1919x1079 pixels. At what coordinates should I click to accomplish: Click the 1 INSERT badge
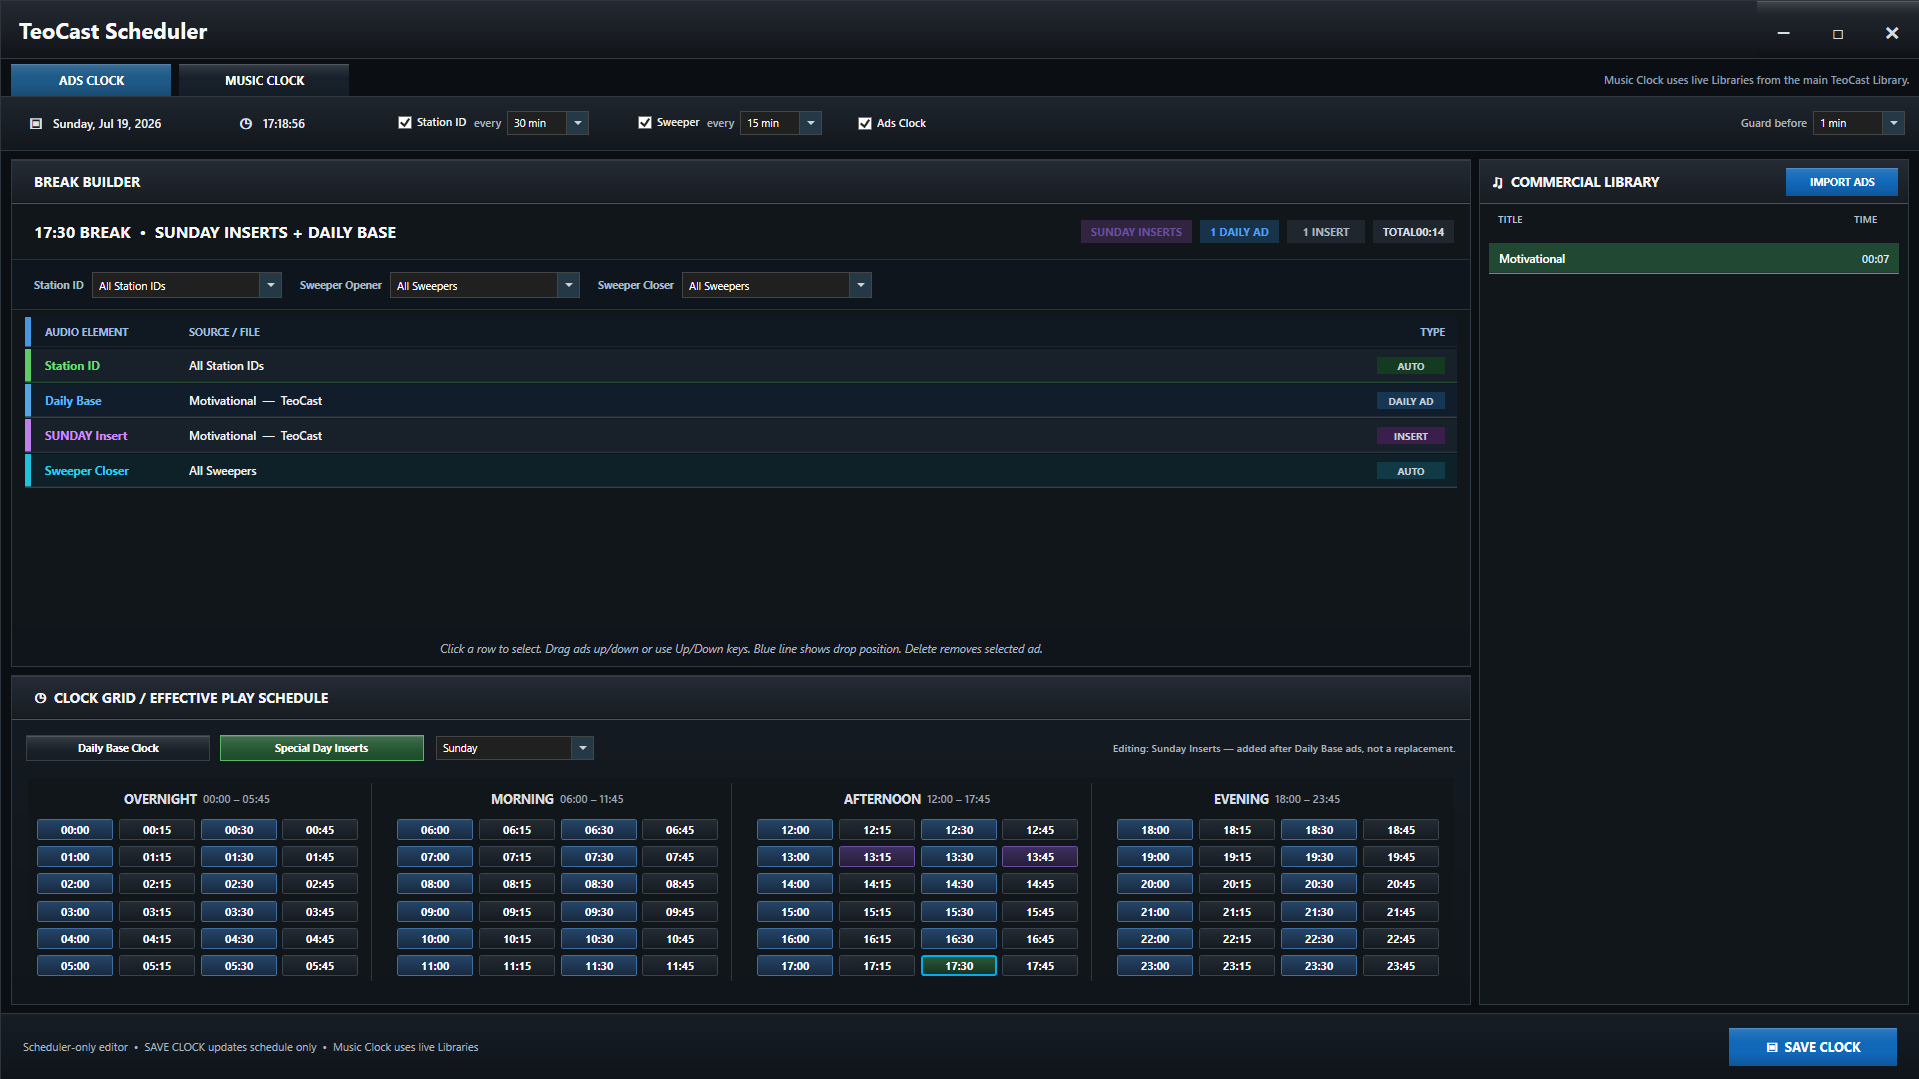point(1325,232)
